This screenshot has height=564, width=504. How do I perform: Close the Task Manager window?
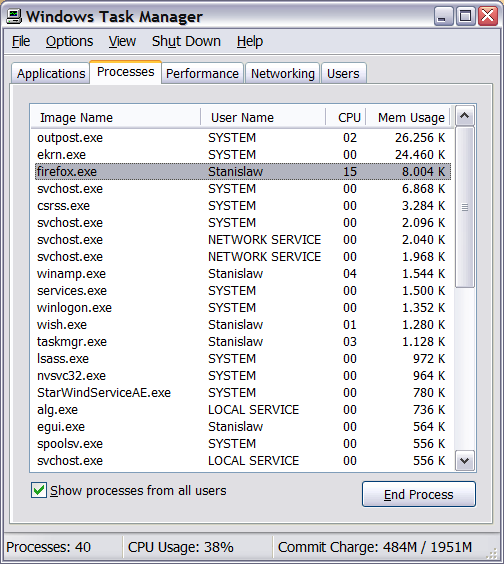tap(488, 17)
